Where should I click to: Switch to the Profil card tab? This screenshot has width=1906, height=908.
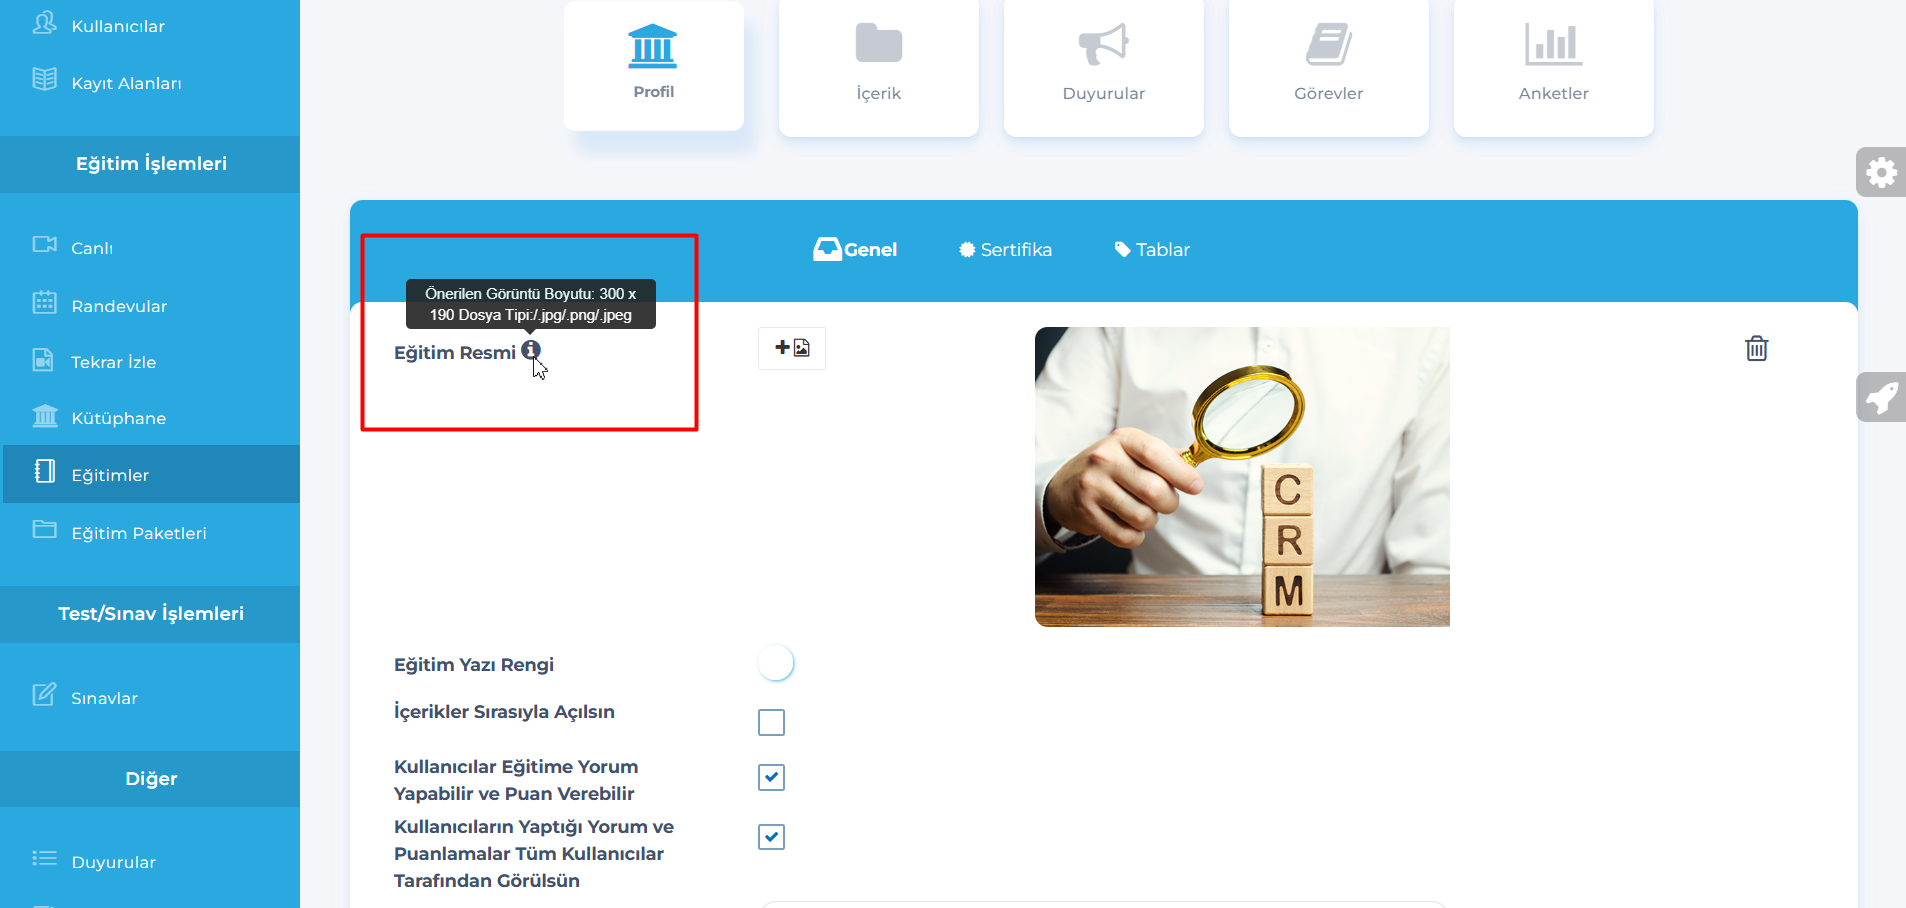(654, 65)
